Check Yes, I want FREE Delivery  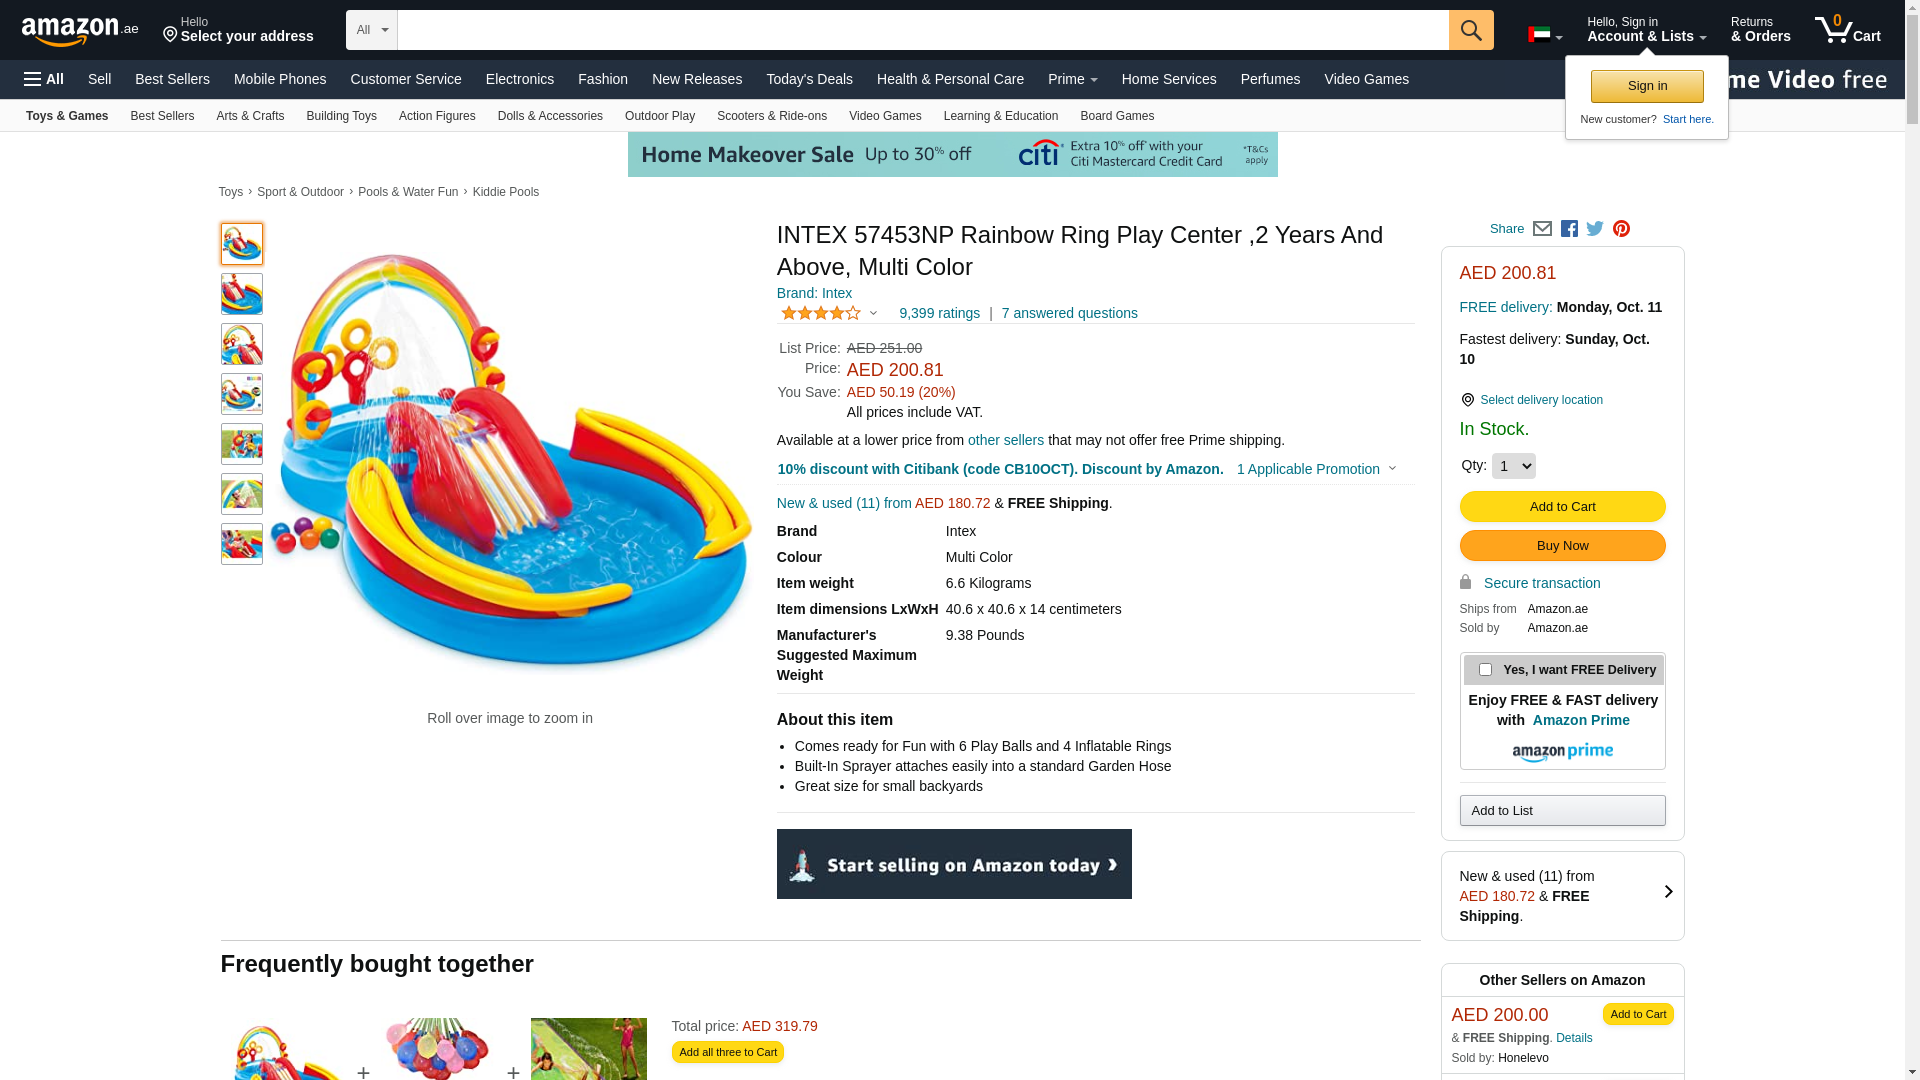click(x=1485, y=670)
